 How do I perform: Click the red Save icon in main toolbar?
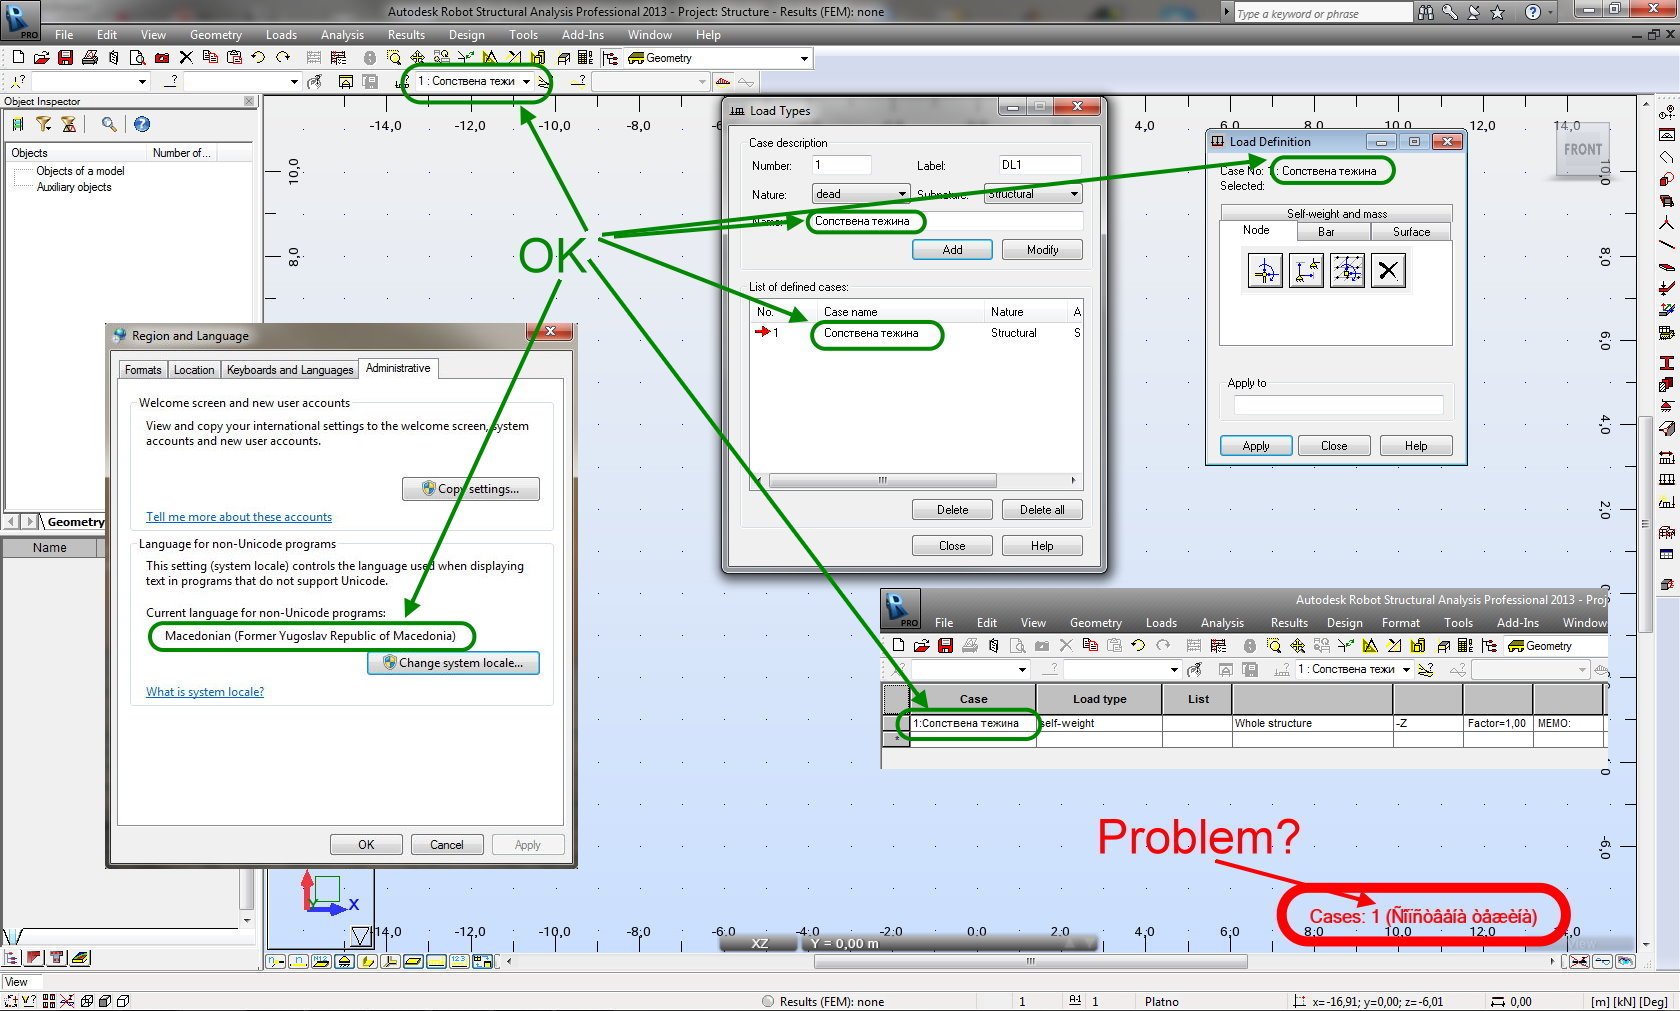(x=66, y=58)
